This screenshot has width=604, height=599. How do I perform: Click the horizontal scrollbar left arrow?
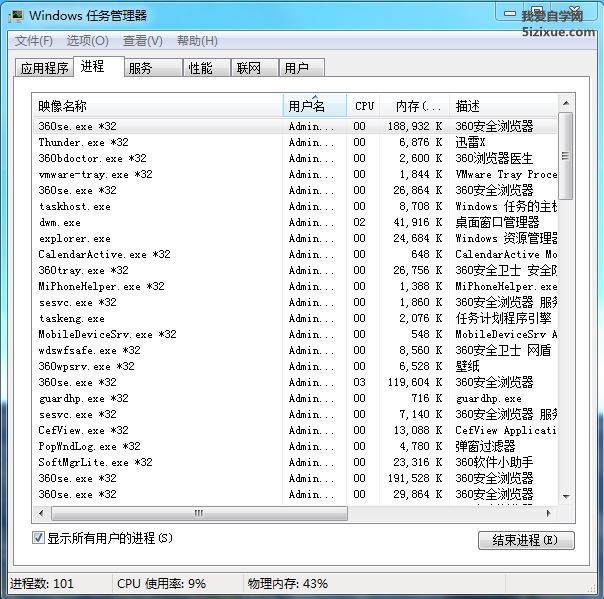(41, 513)
